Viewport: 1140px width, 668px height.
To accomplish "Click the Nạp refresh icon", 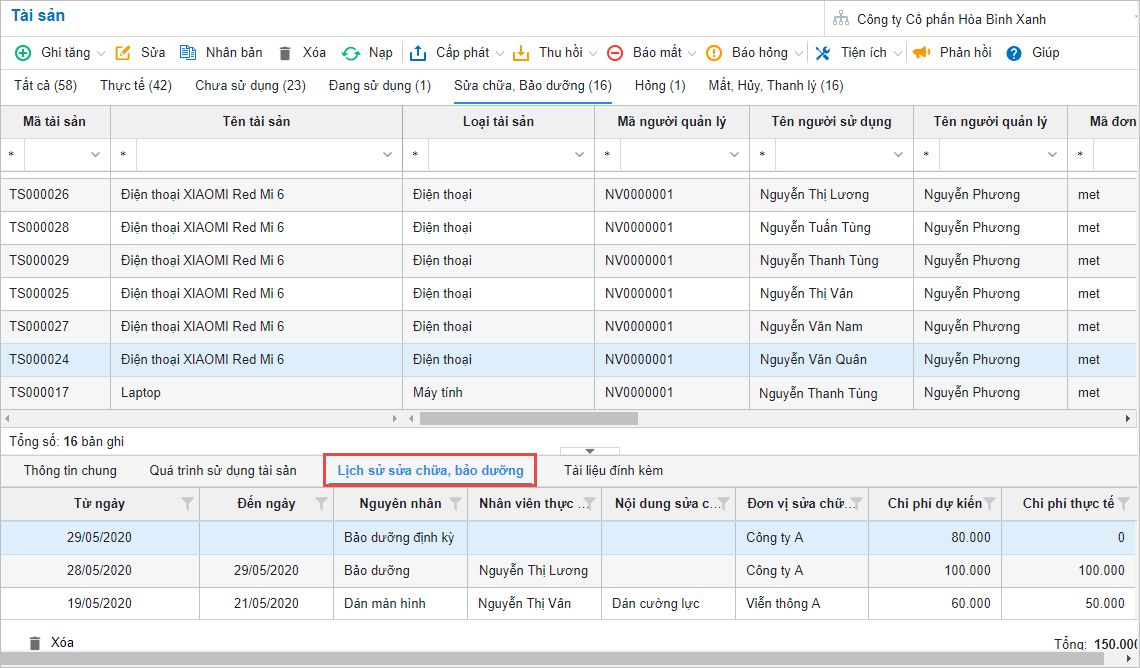I will 351,53.
